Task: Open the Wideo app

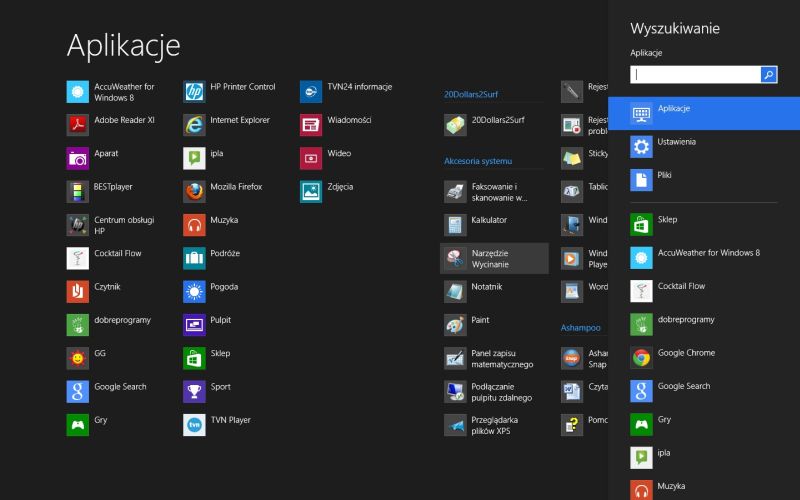Action: tap(326, 158)
